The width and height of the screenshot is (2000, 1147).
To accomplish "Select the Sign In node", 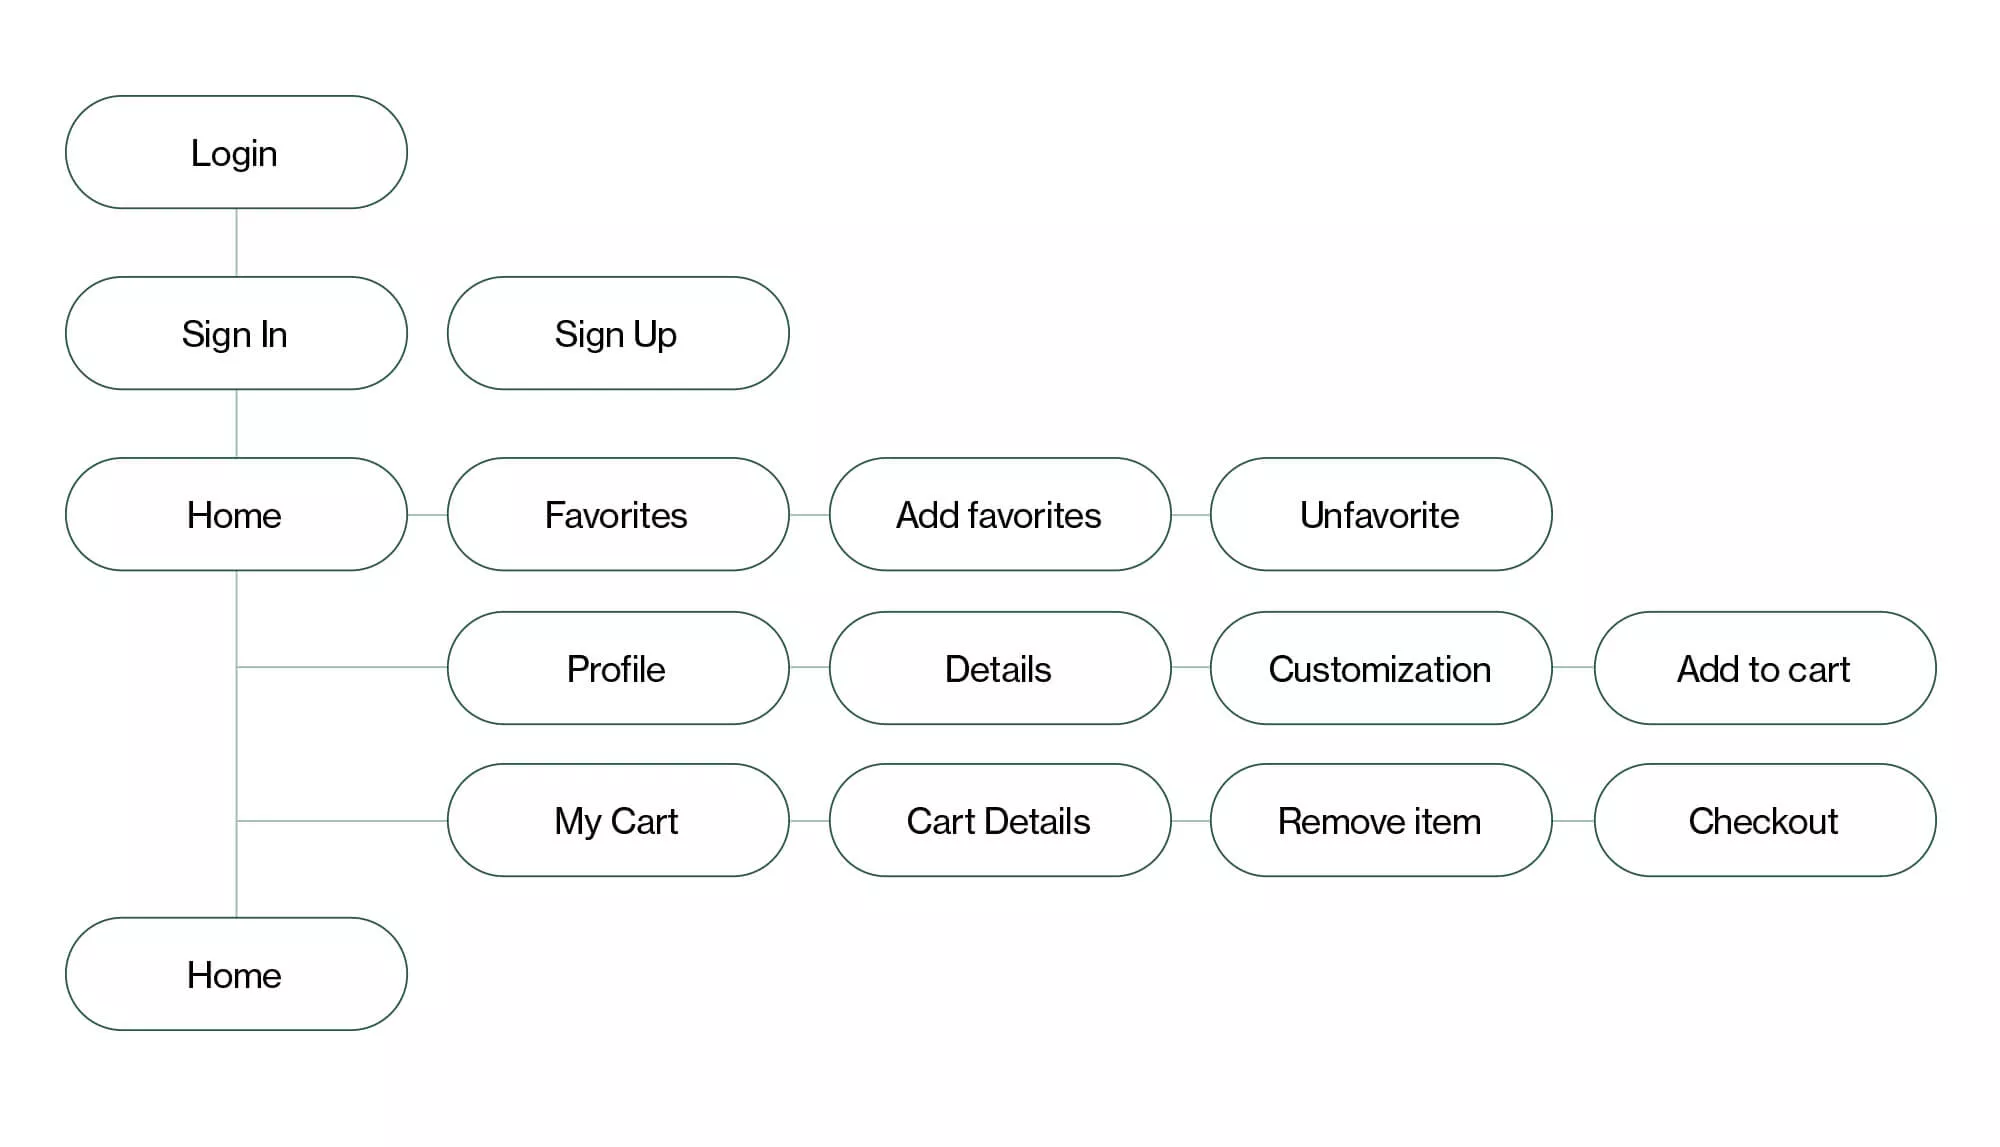I will [x=236, y=334].
